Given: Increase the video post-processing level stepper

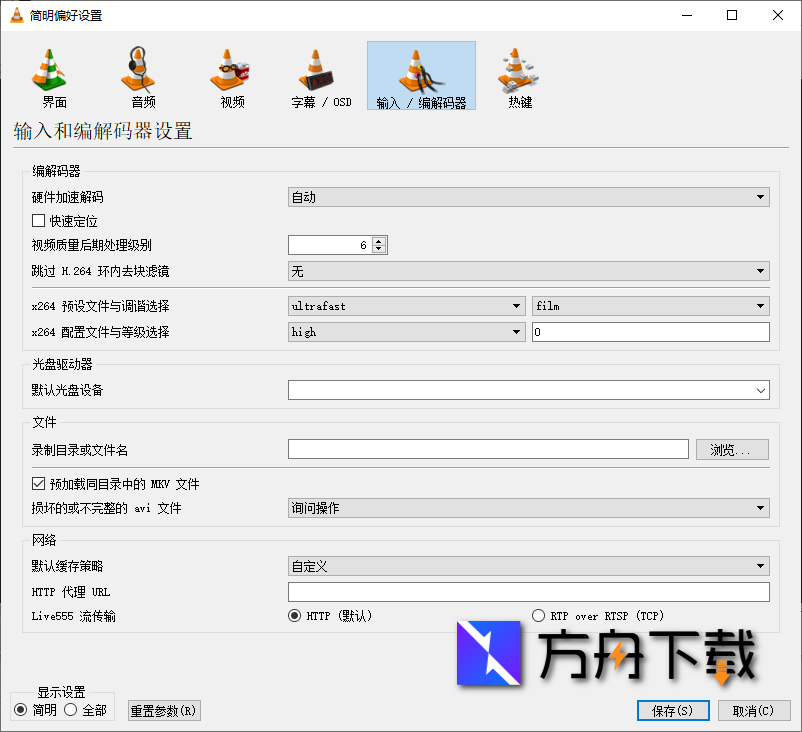Looking at the screenshot, I should 378,240.
